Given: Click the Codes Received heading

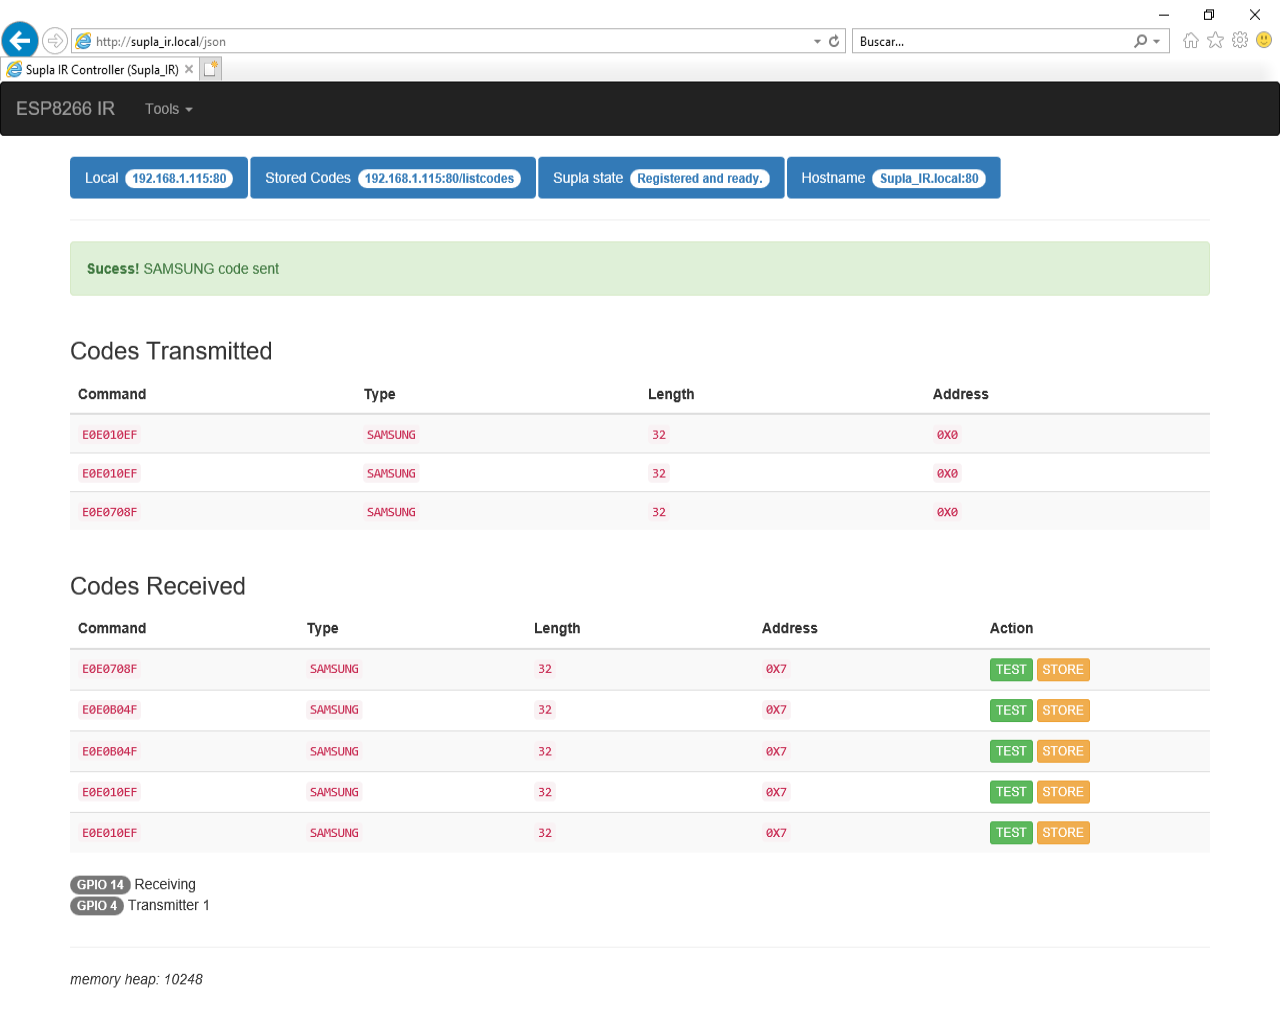Looking at the screenshot, I should point(158,586).
